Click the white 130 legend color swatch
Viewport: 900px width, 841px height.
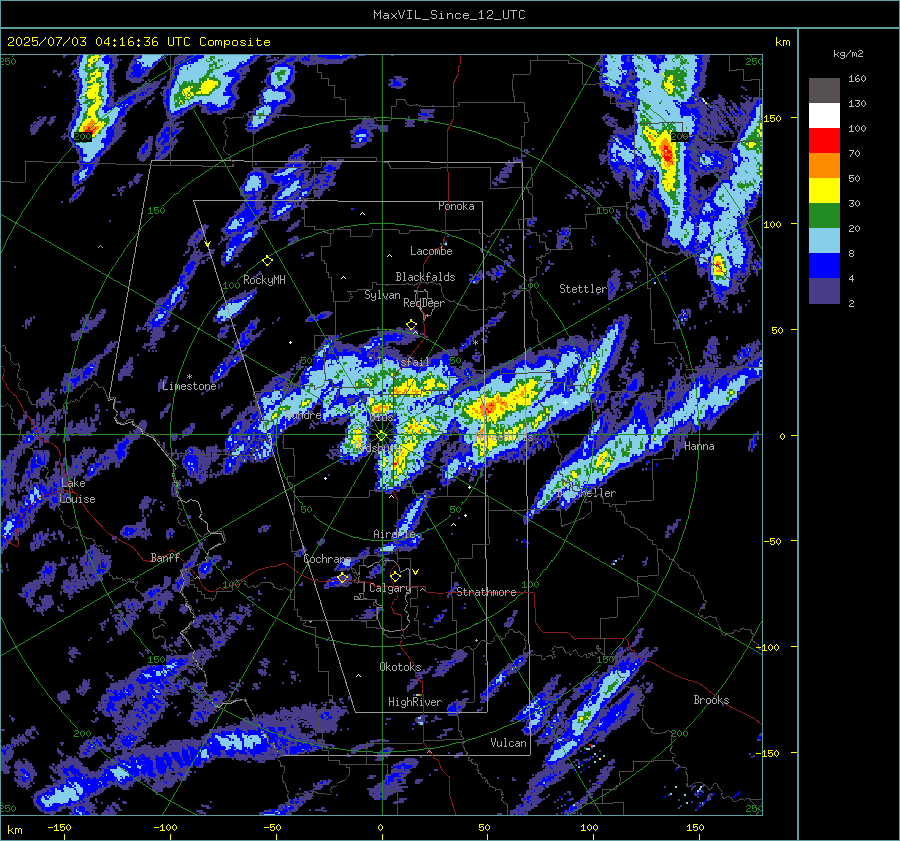[x=824, y=115]
